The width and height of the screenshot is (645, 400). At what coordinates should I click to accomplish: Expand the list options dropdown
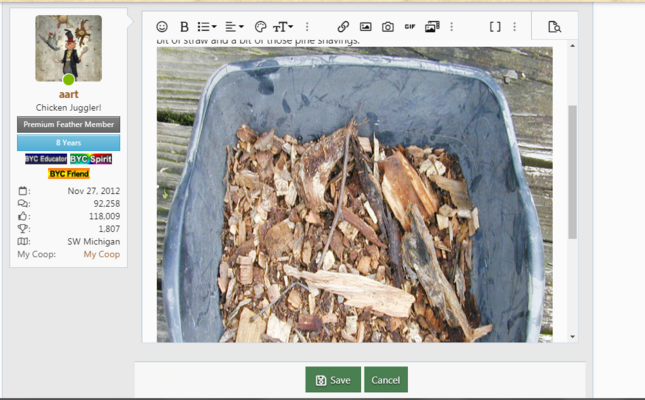pos(207,27)
